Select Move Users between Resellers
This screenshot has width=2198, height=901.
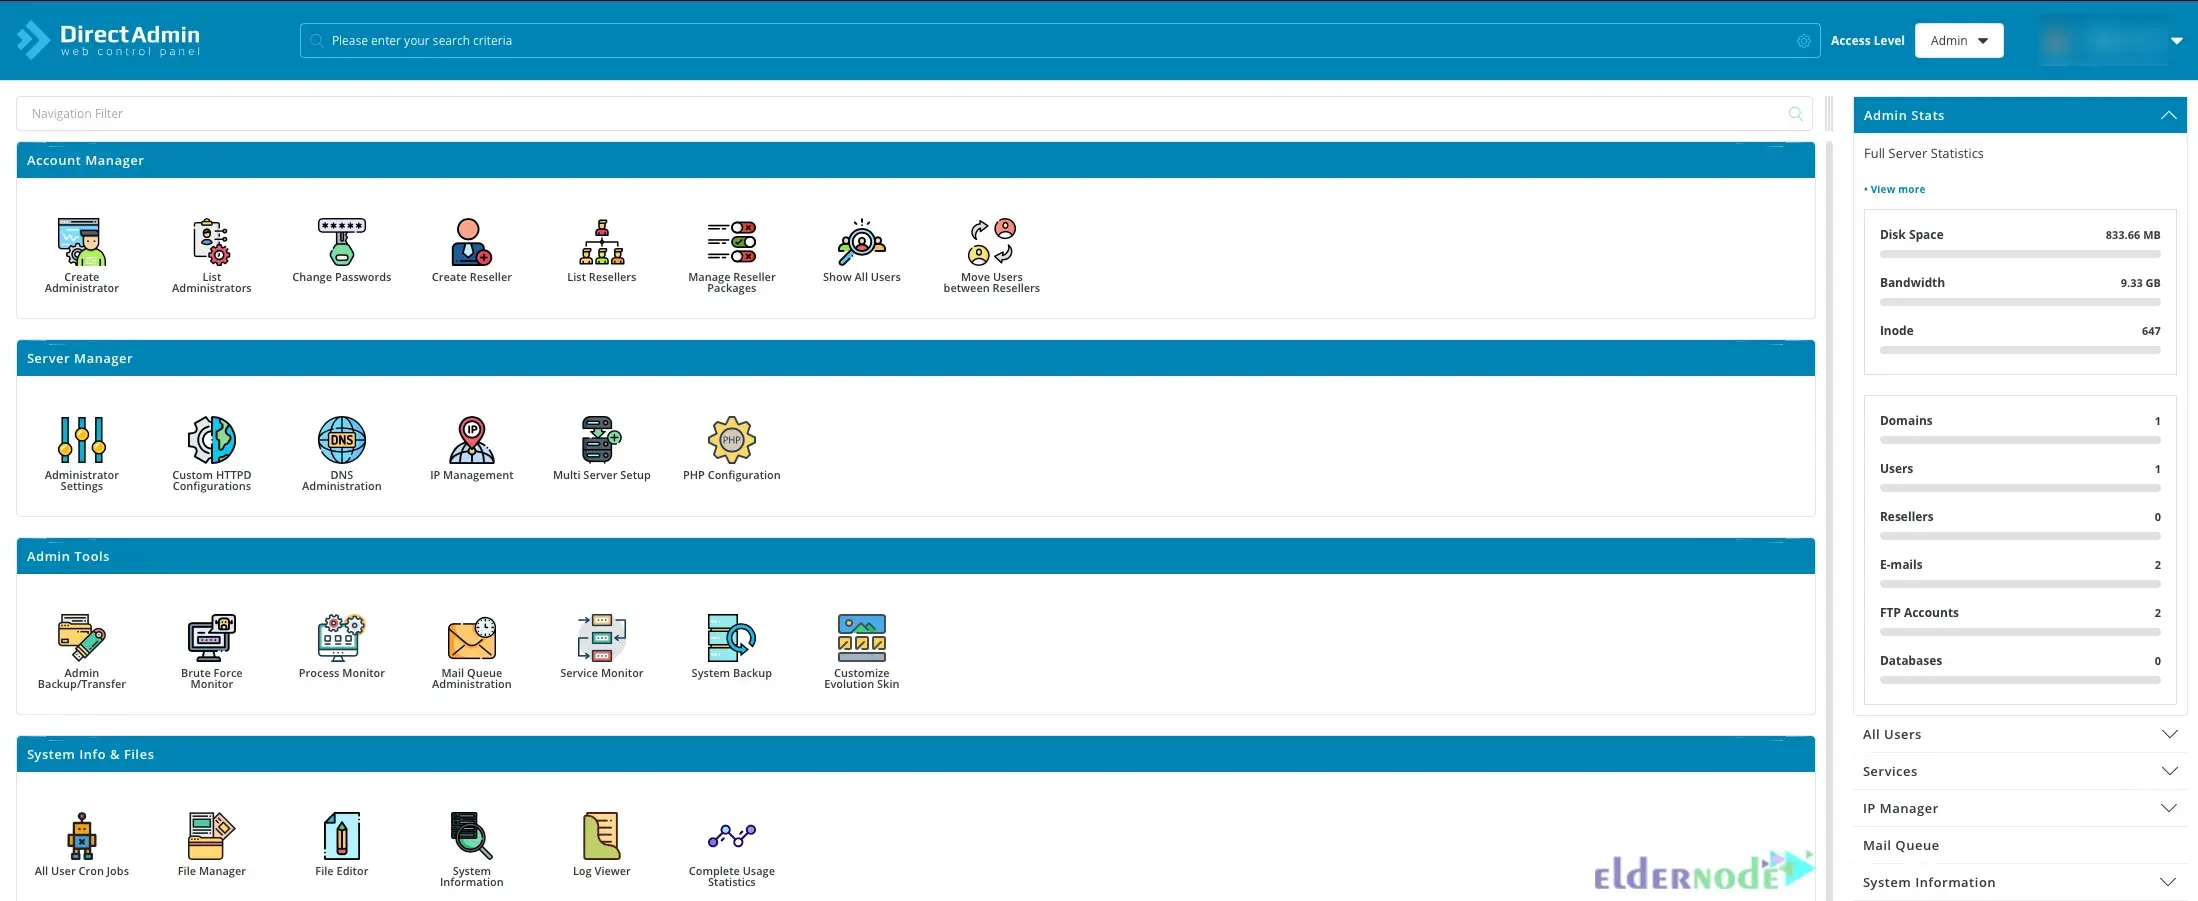991,248
